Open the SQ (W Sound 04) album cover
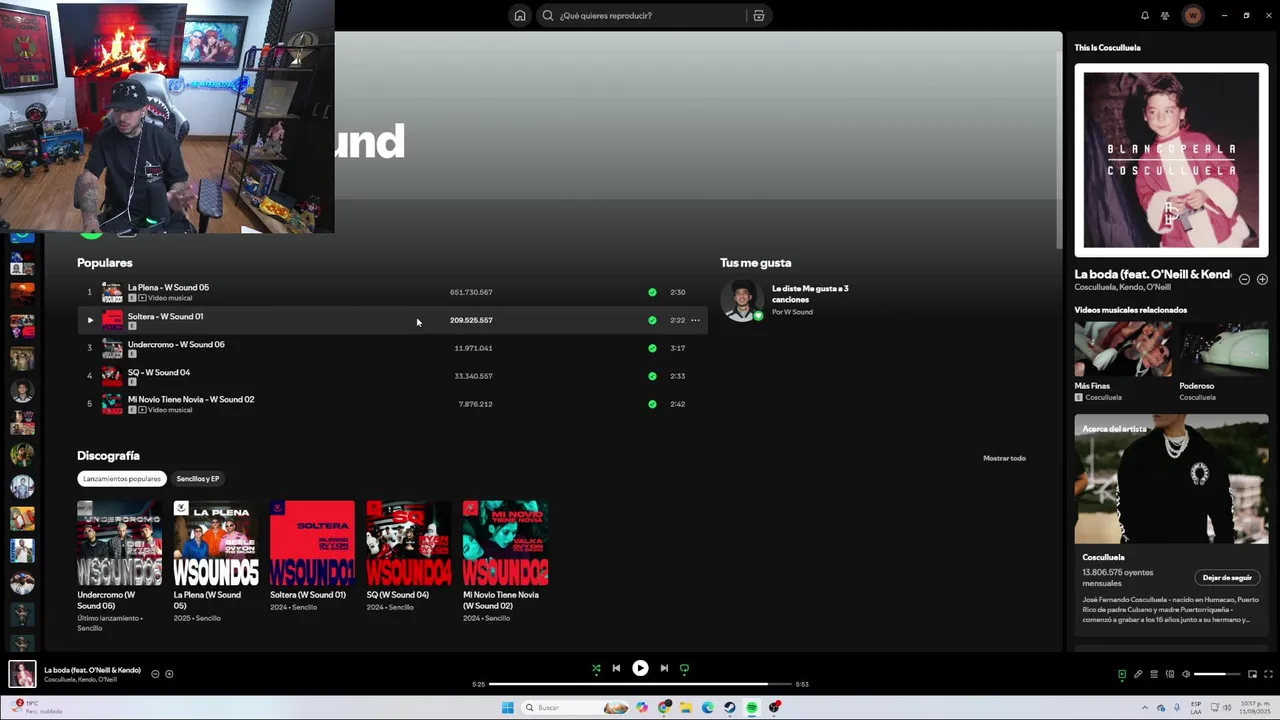 (x=408, y=543)
